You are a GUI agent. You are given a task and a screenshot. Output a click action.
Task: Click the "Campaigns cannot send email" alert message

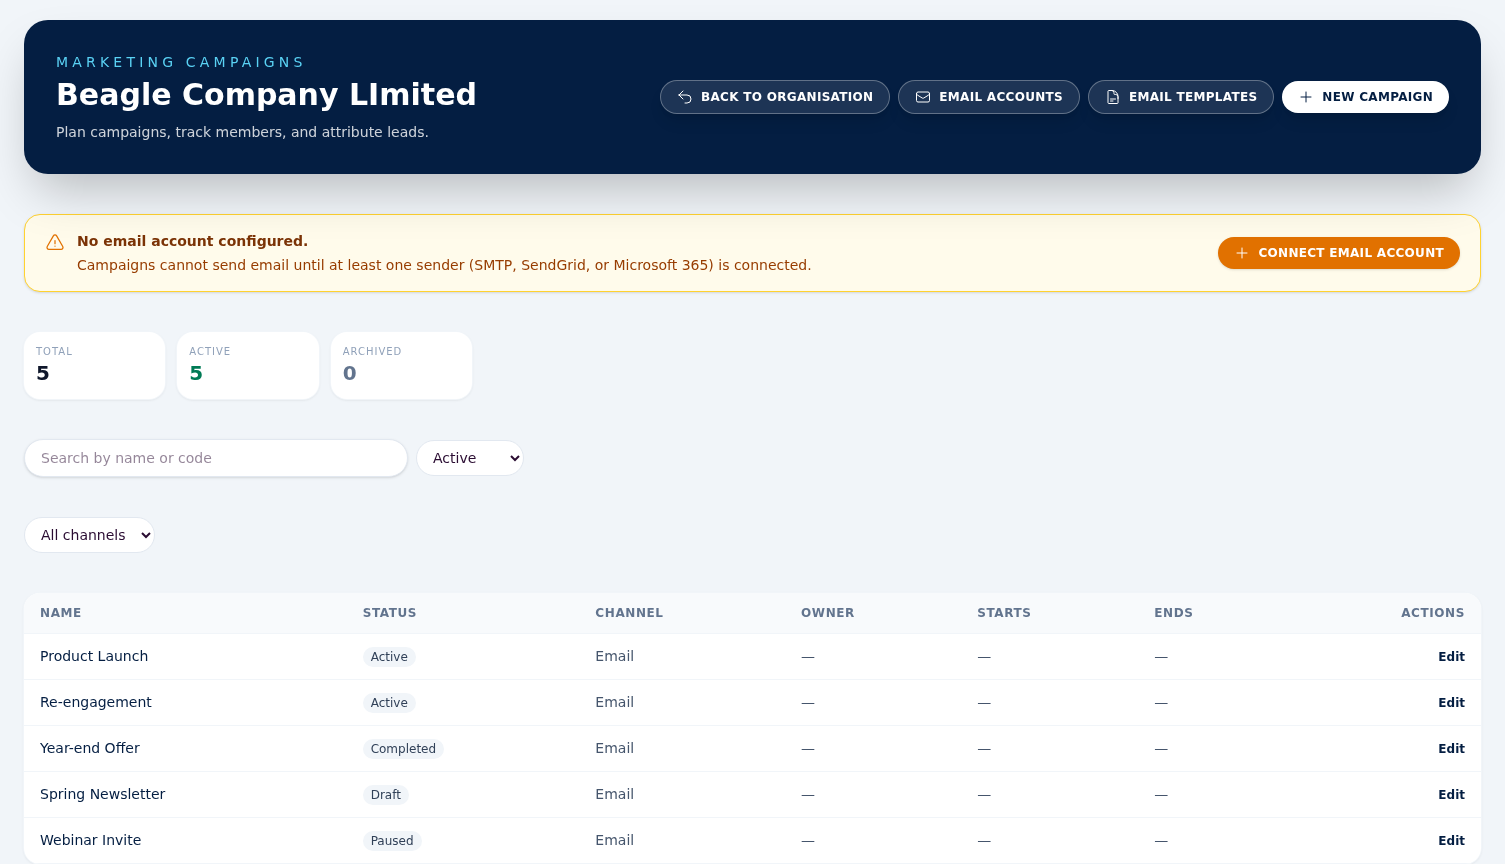(x=444, y=265)
